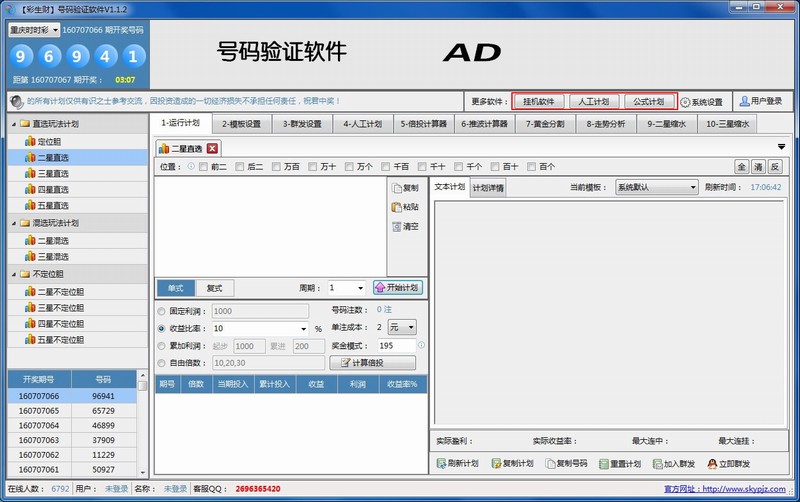
Task: Close the 二星直选 document tab
Action: pyautogui.click(x=213, y=149)
